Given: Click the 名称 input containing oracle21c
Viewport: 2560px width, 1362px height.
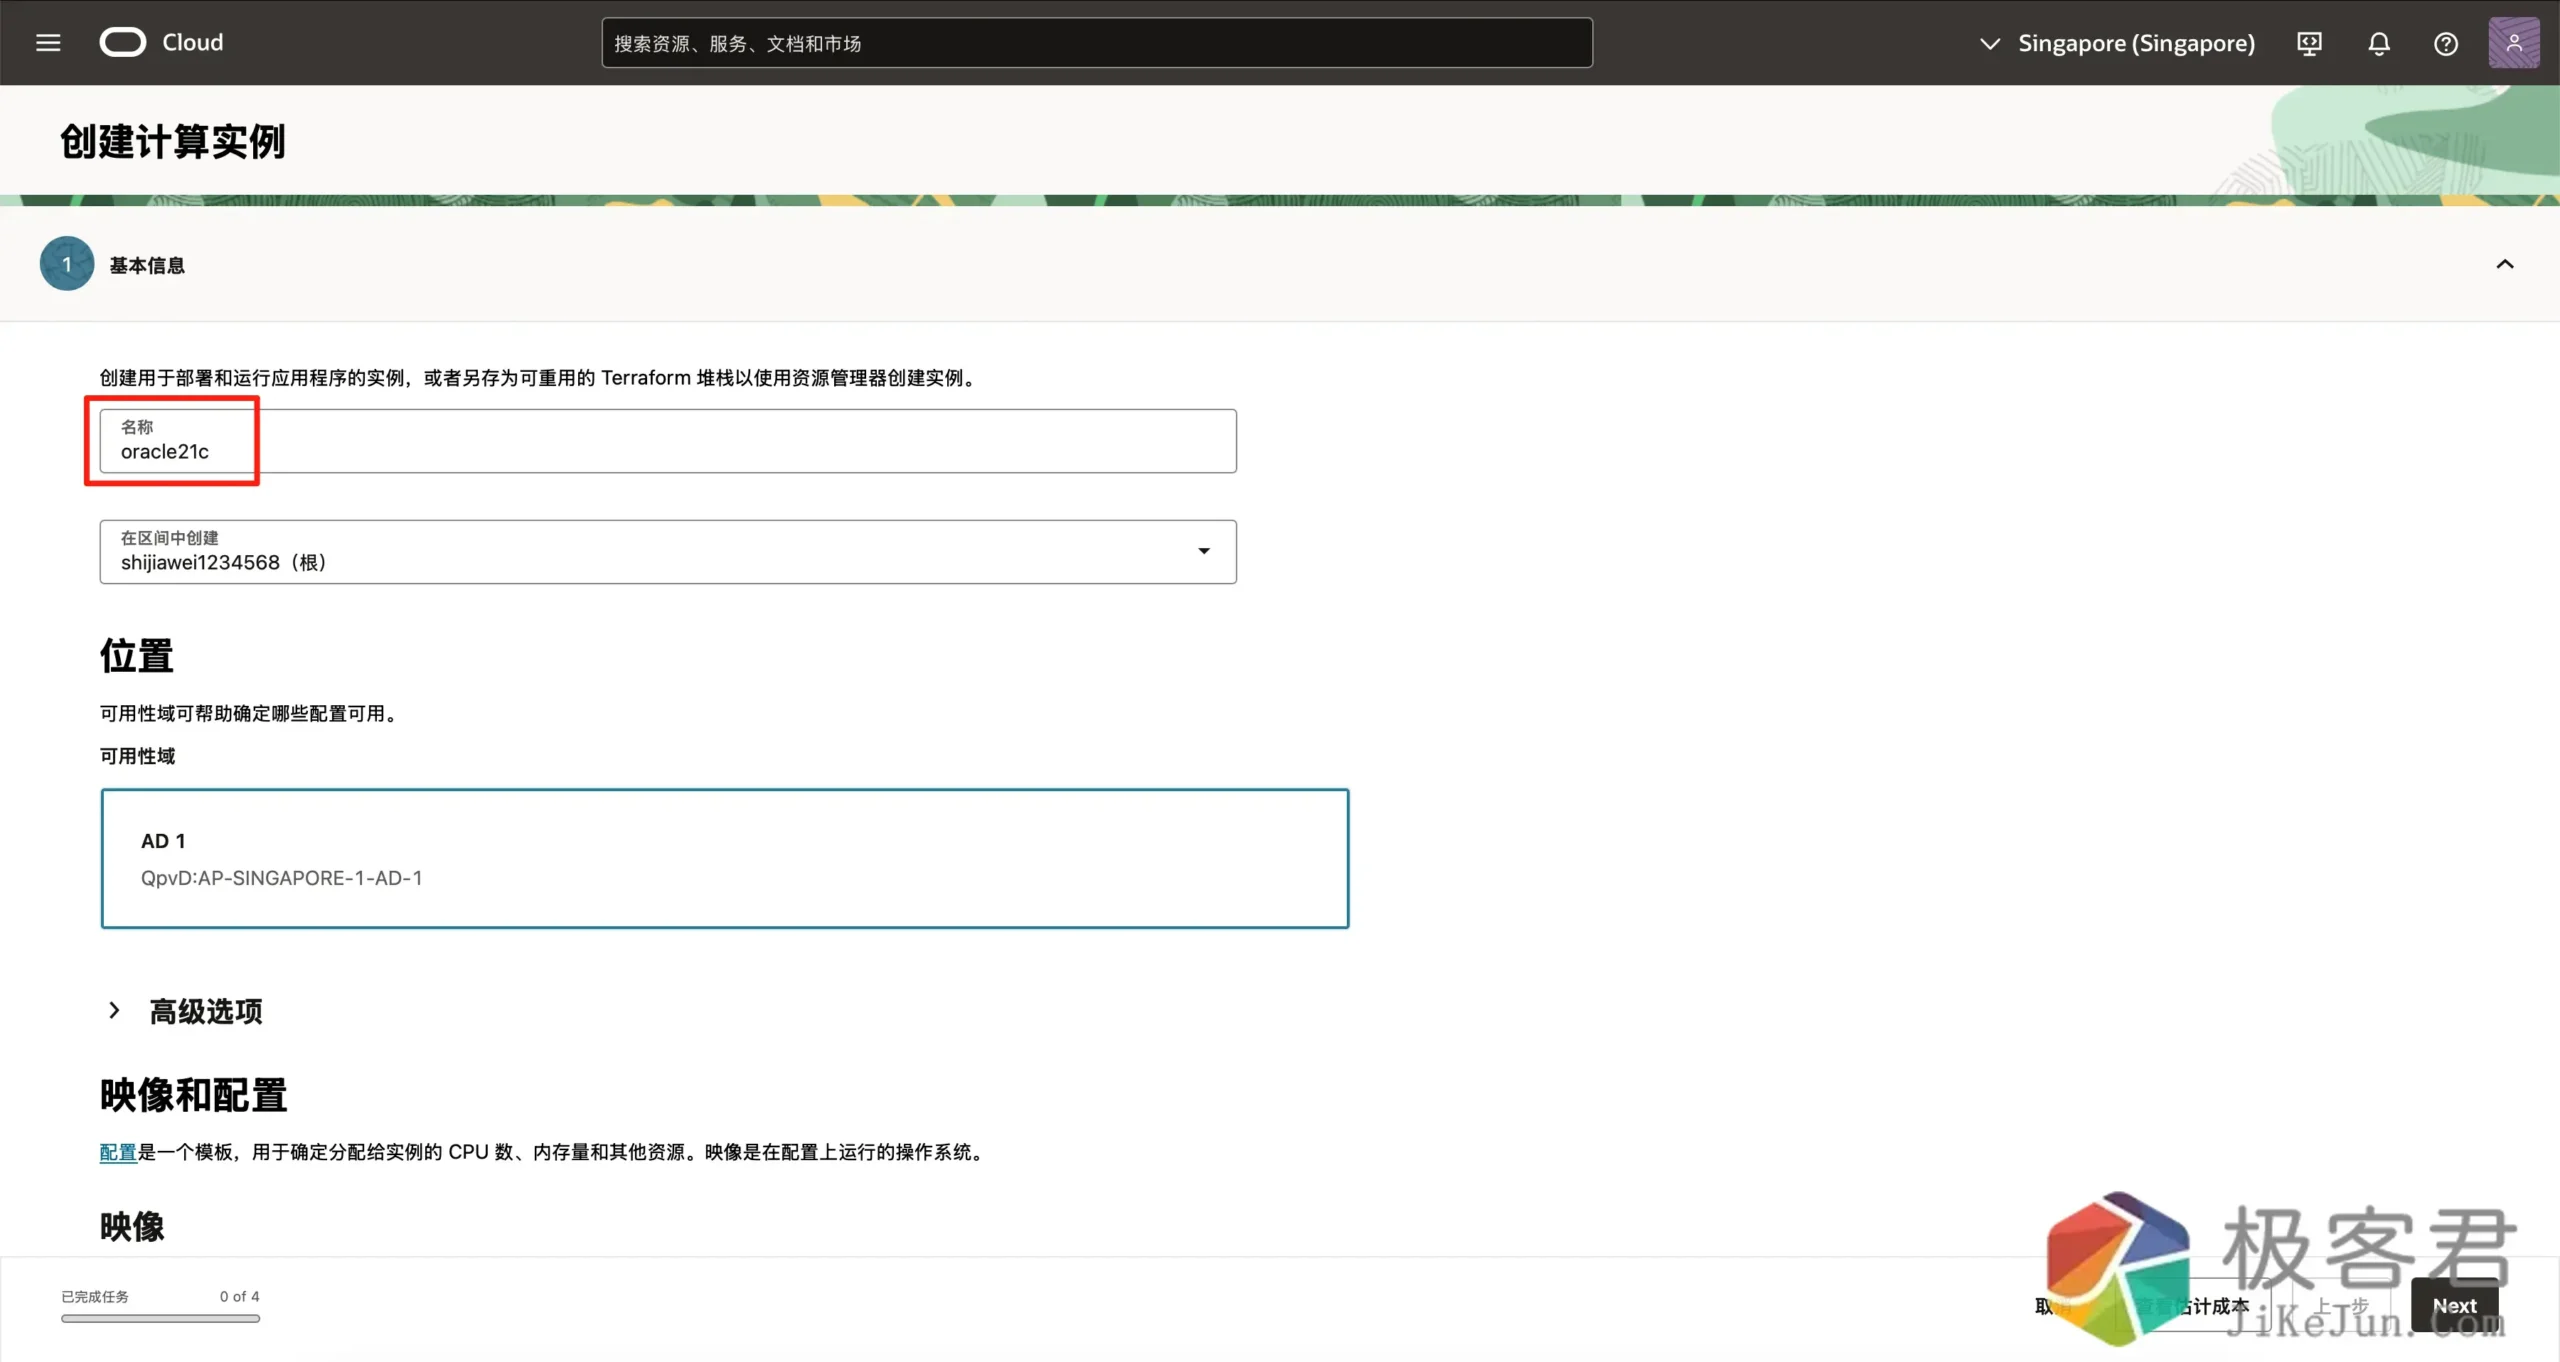Looking at the screenshot, I should [668, 441].
